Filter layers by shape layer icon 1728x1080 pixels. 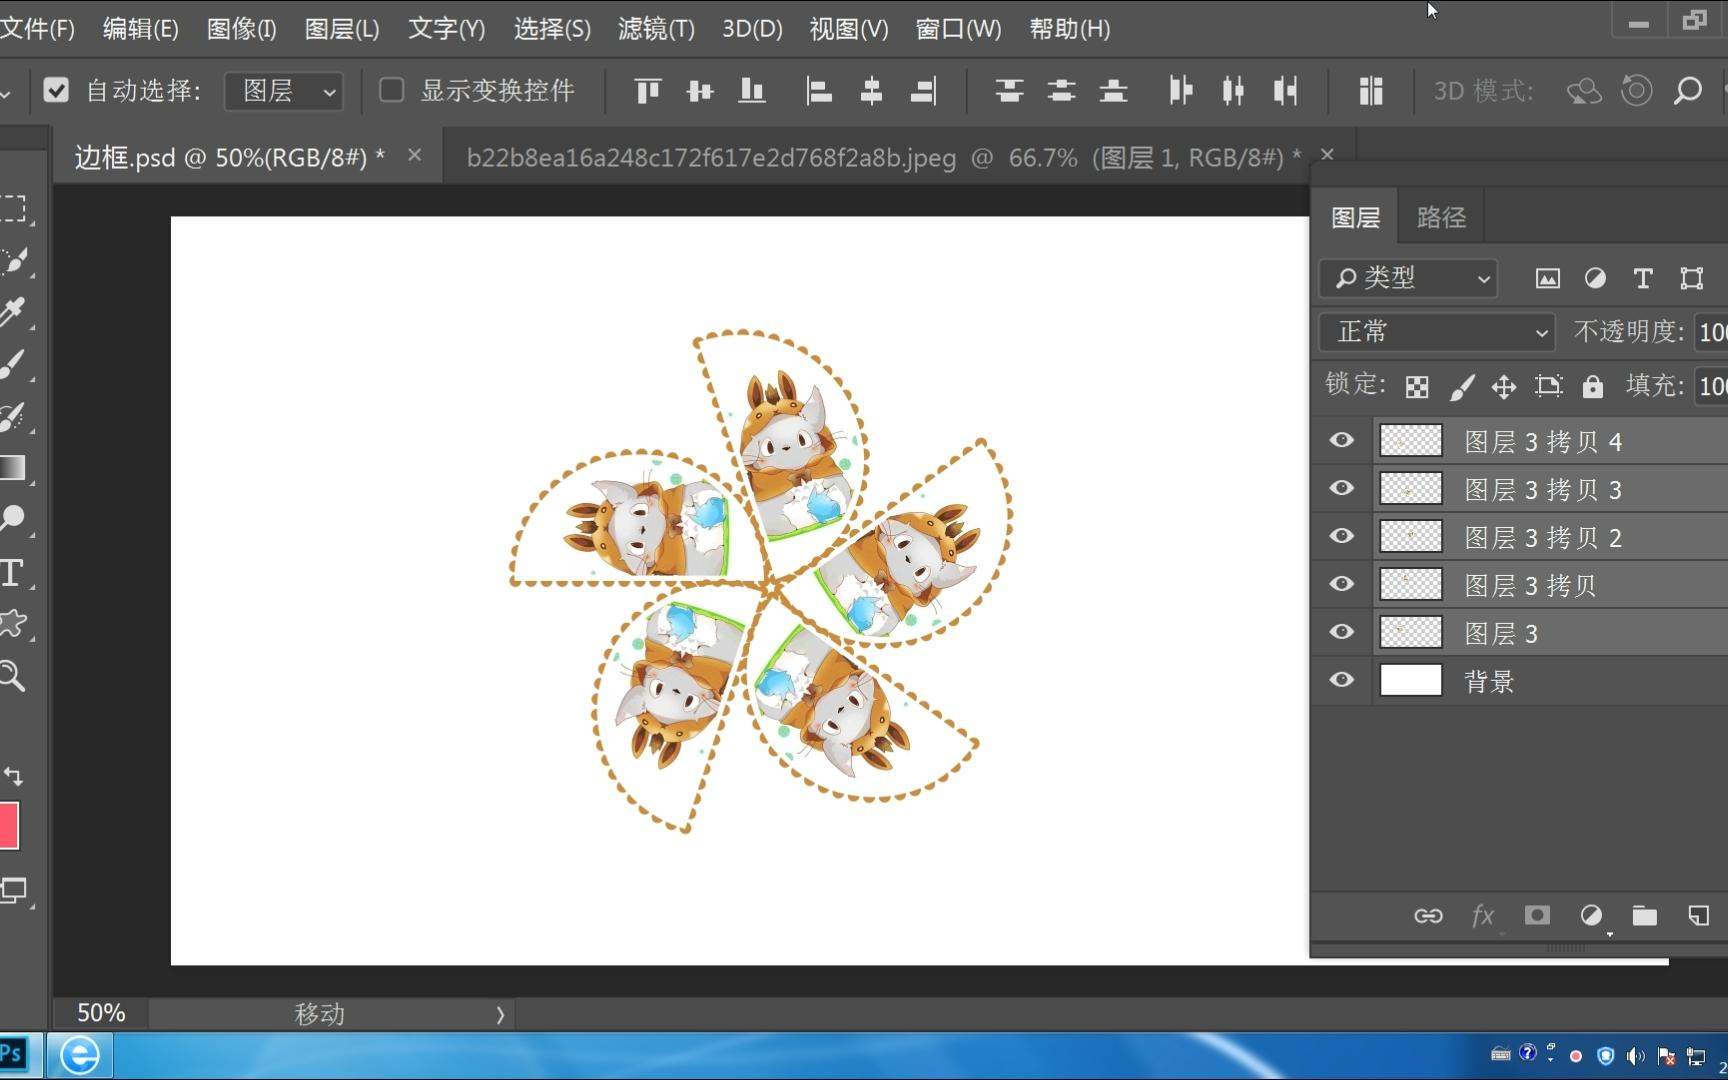(x=1691, y=279)
